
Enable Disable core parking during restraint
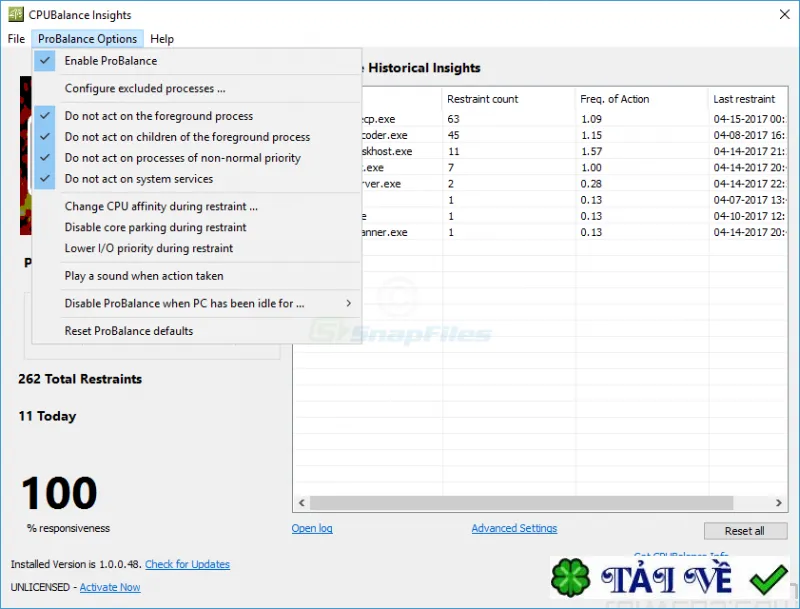click(x=196, y=227)
